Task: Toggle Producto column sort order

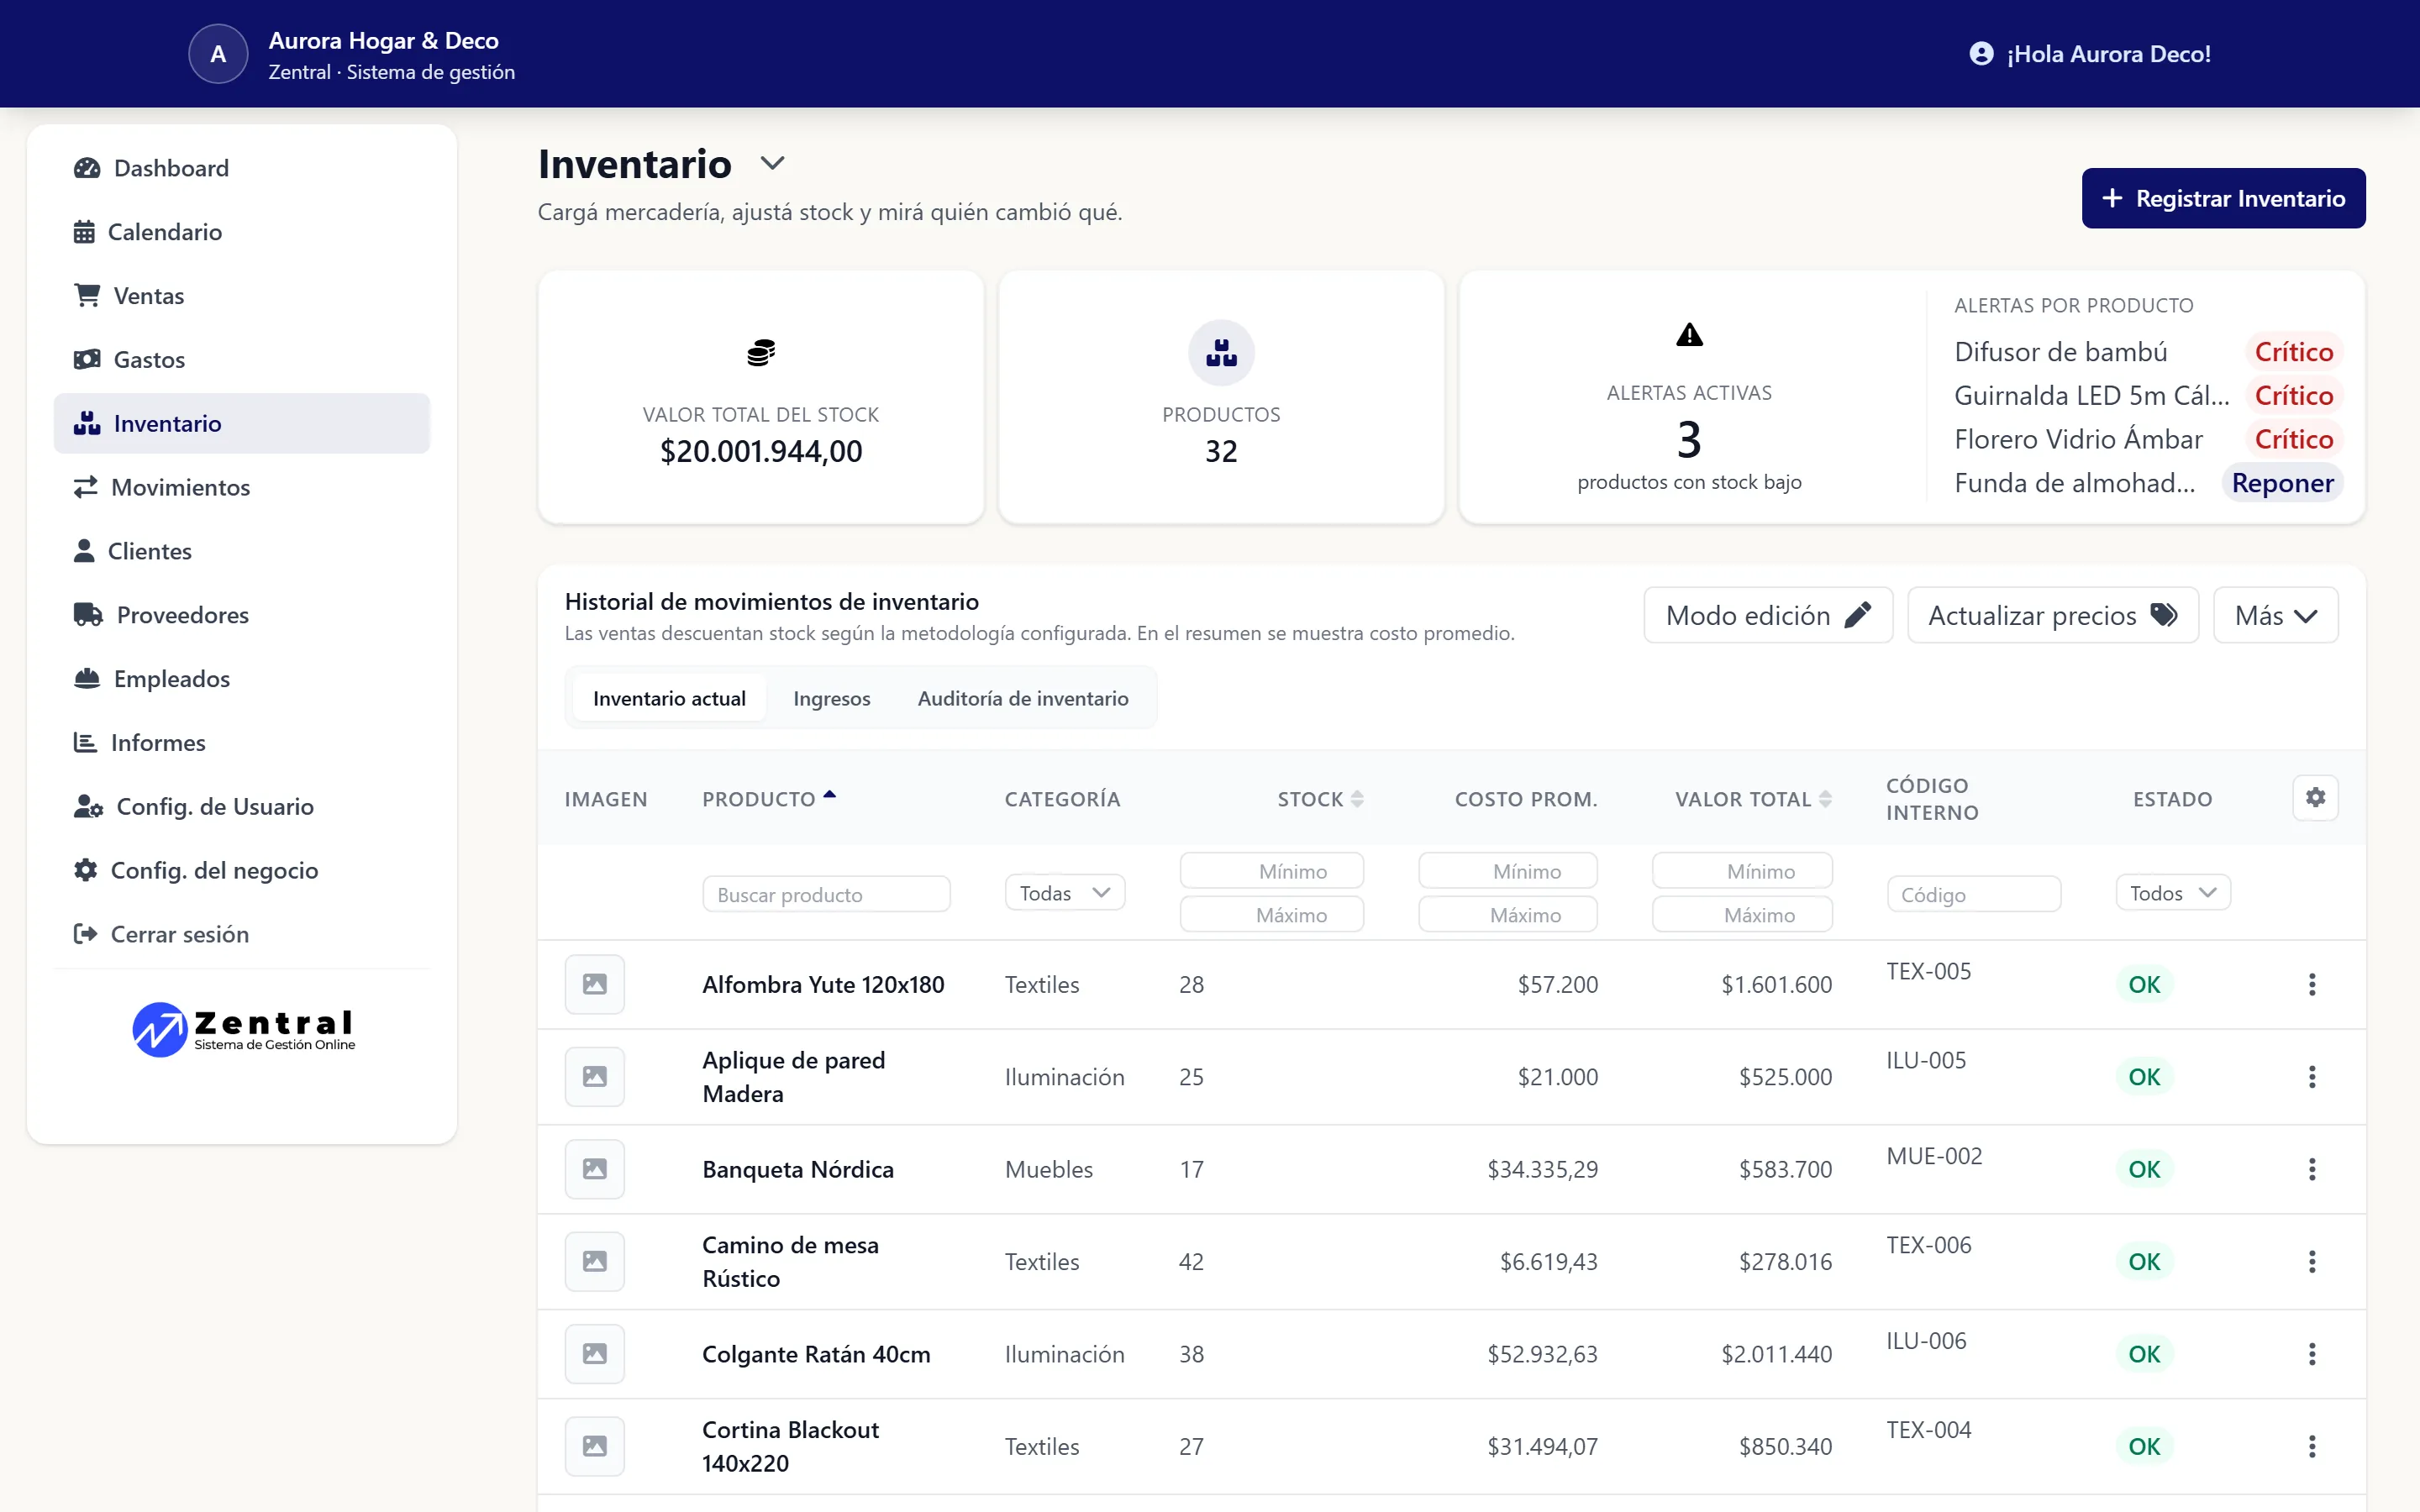Action: point(768,799)
